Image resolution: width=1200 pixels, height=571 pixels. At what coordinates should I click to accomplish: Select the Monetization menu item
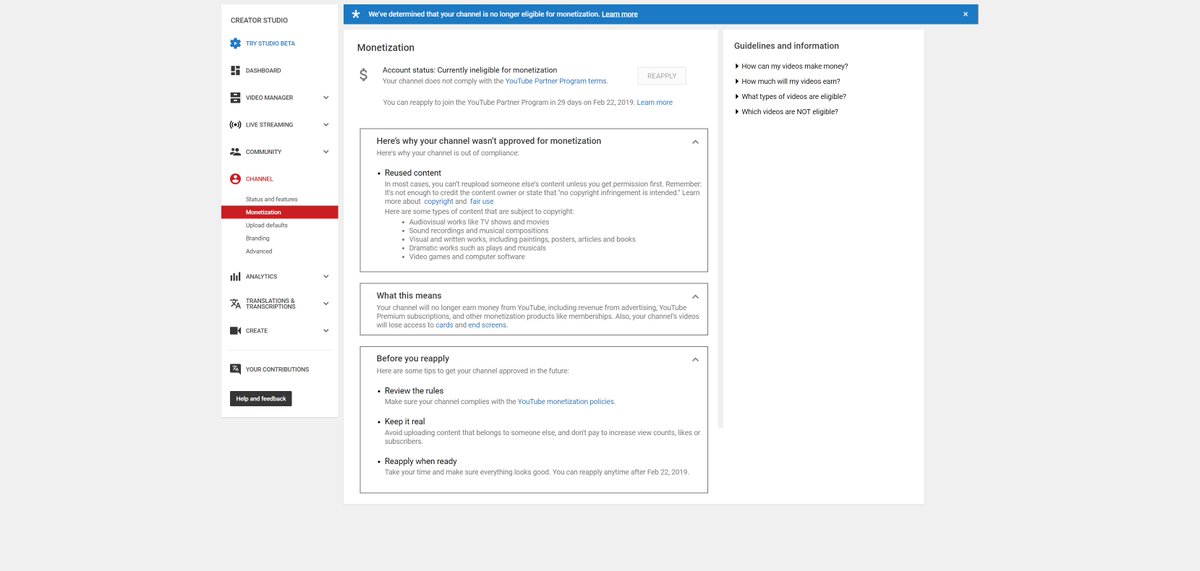(x=280, y=212)
